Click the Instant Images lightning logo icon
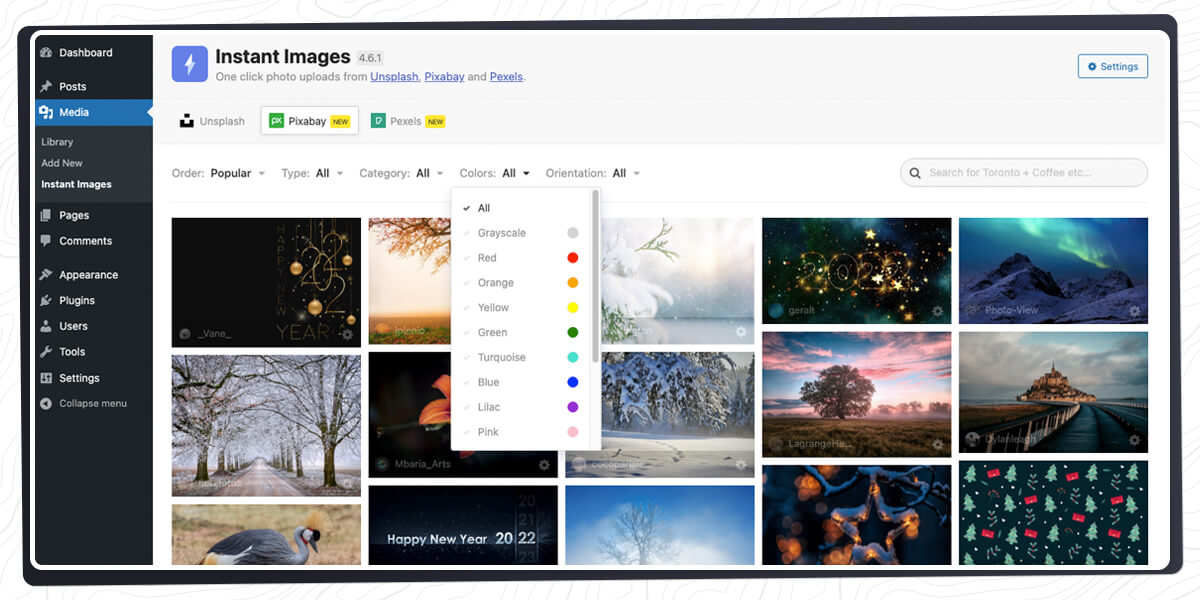 pos(190,64)
